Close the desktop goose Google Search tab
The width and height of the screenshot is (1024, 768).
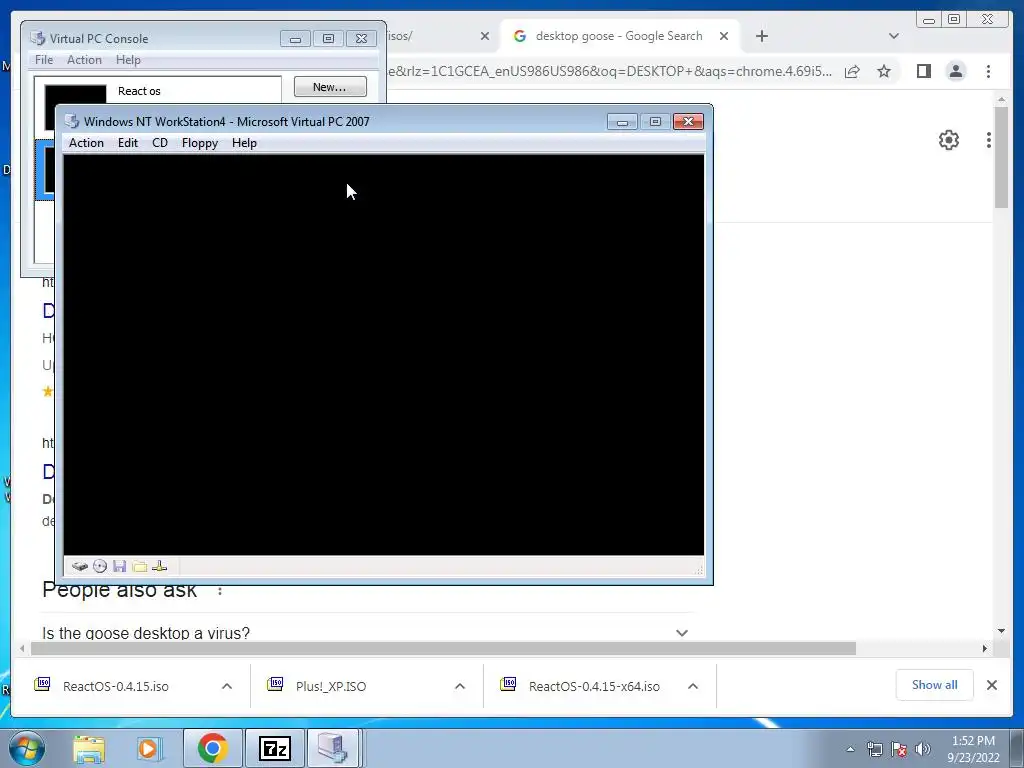pyautogui.click(x=724, y=37)
